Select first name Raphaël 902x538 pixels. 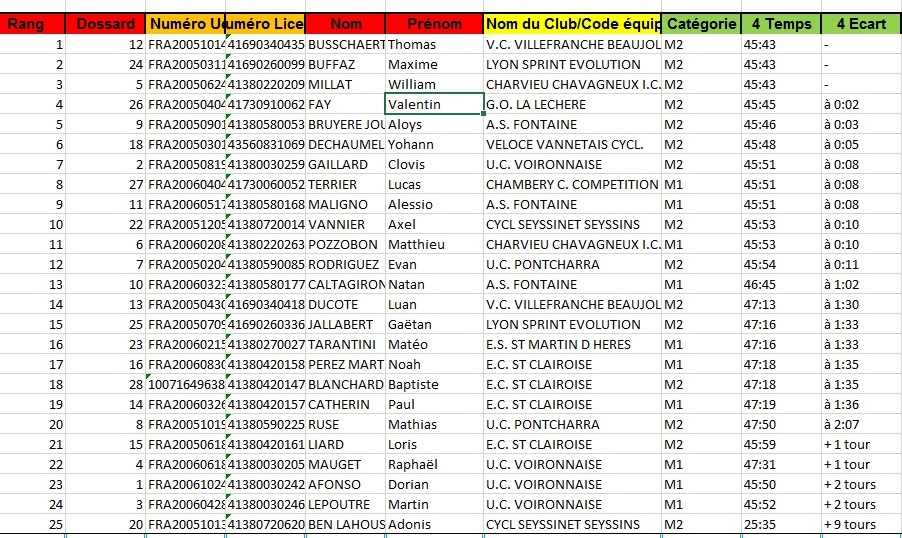pyautogui.click(x=434, y=464)
